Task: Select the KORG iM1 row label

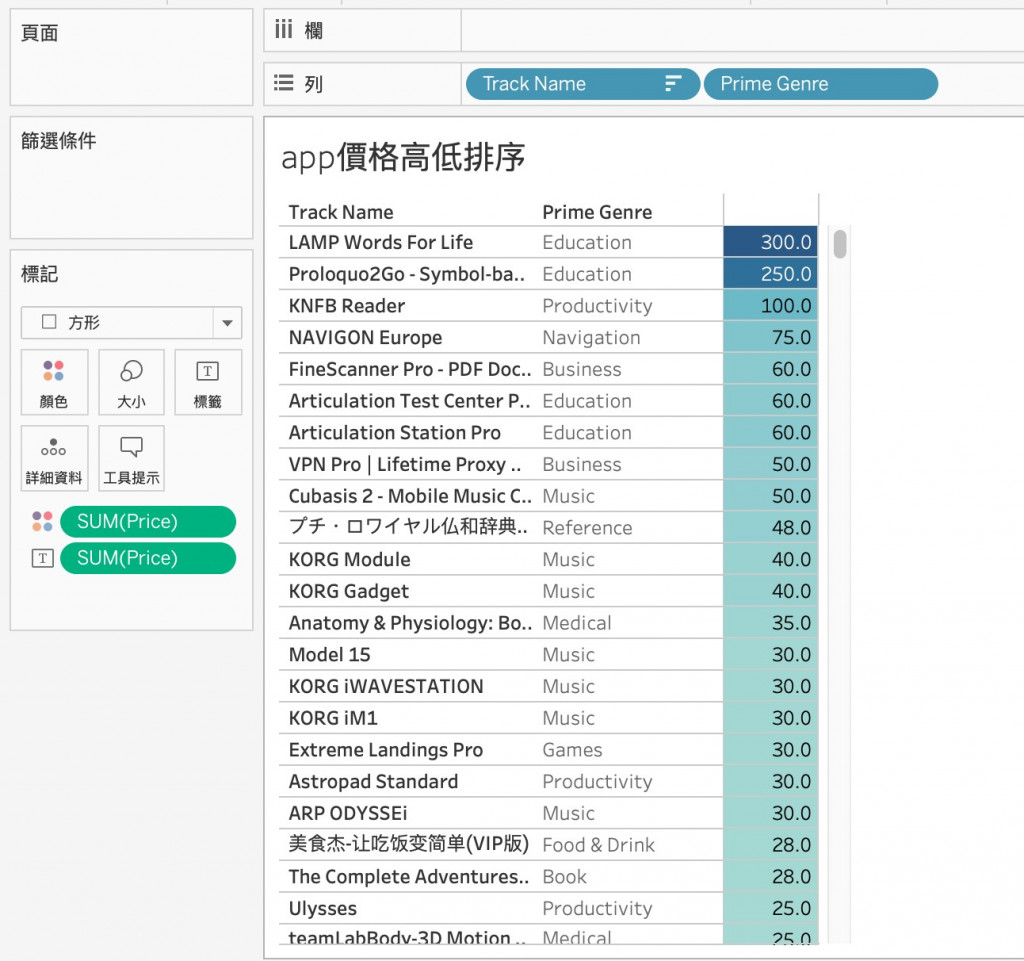Action: (x=333, y=718)
